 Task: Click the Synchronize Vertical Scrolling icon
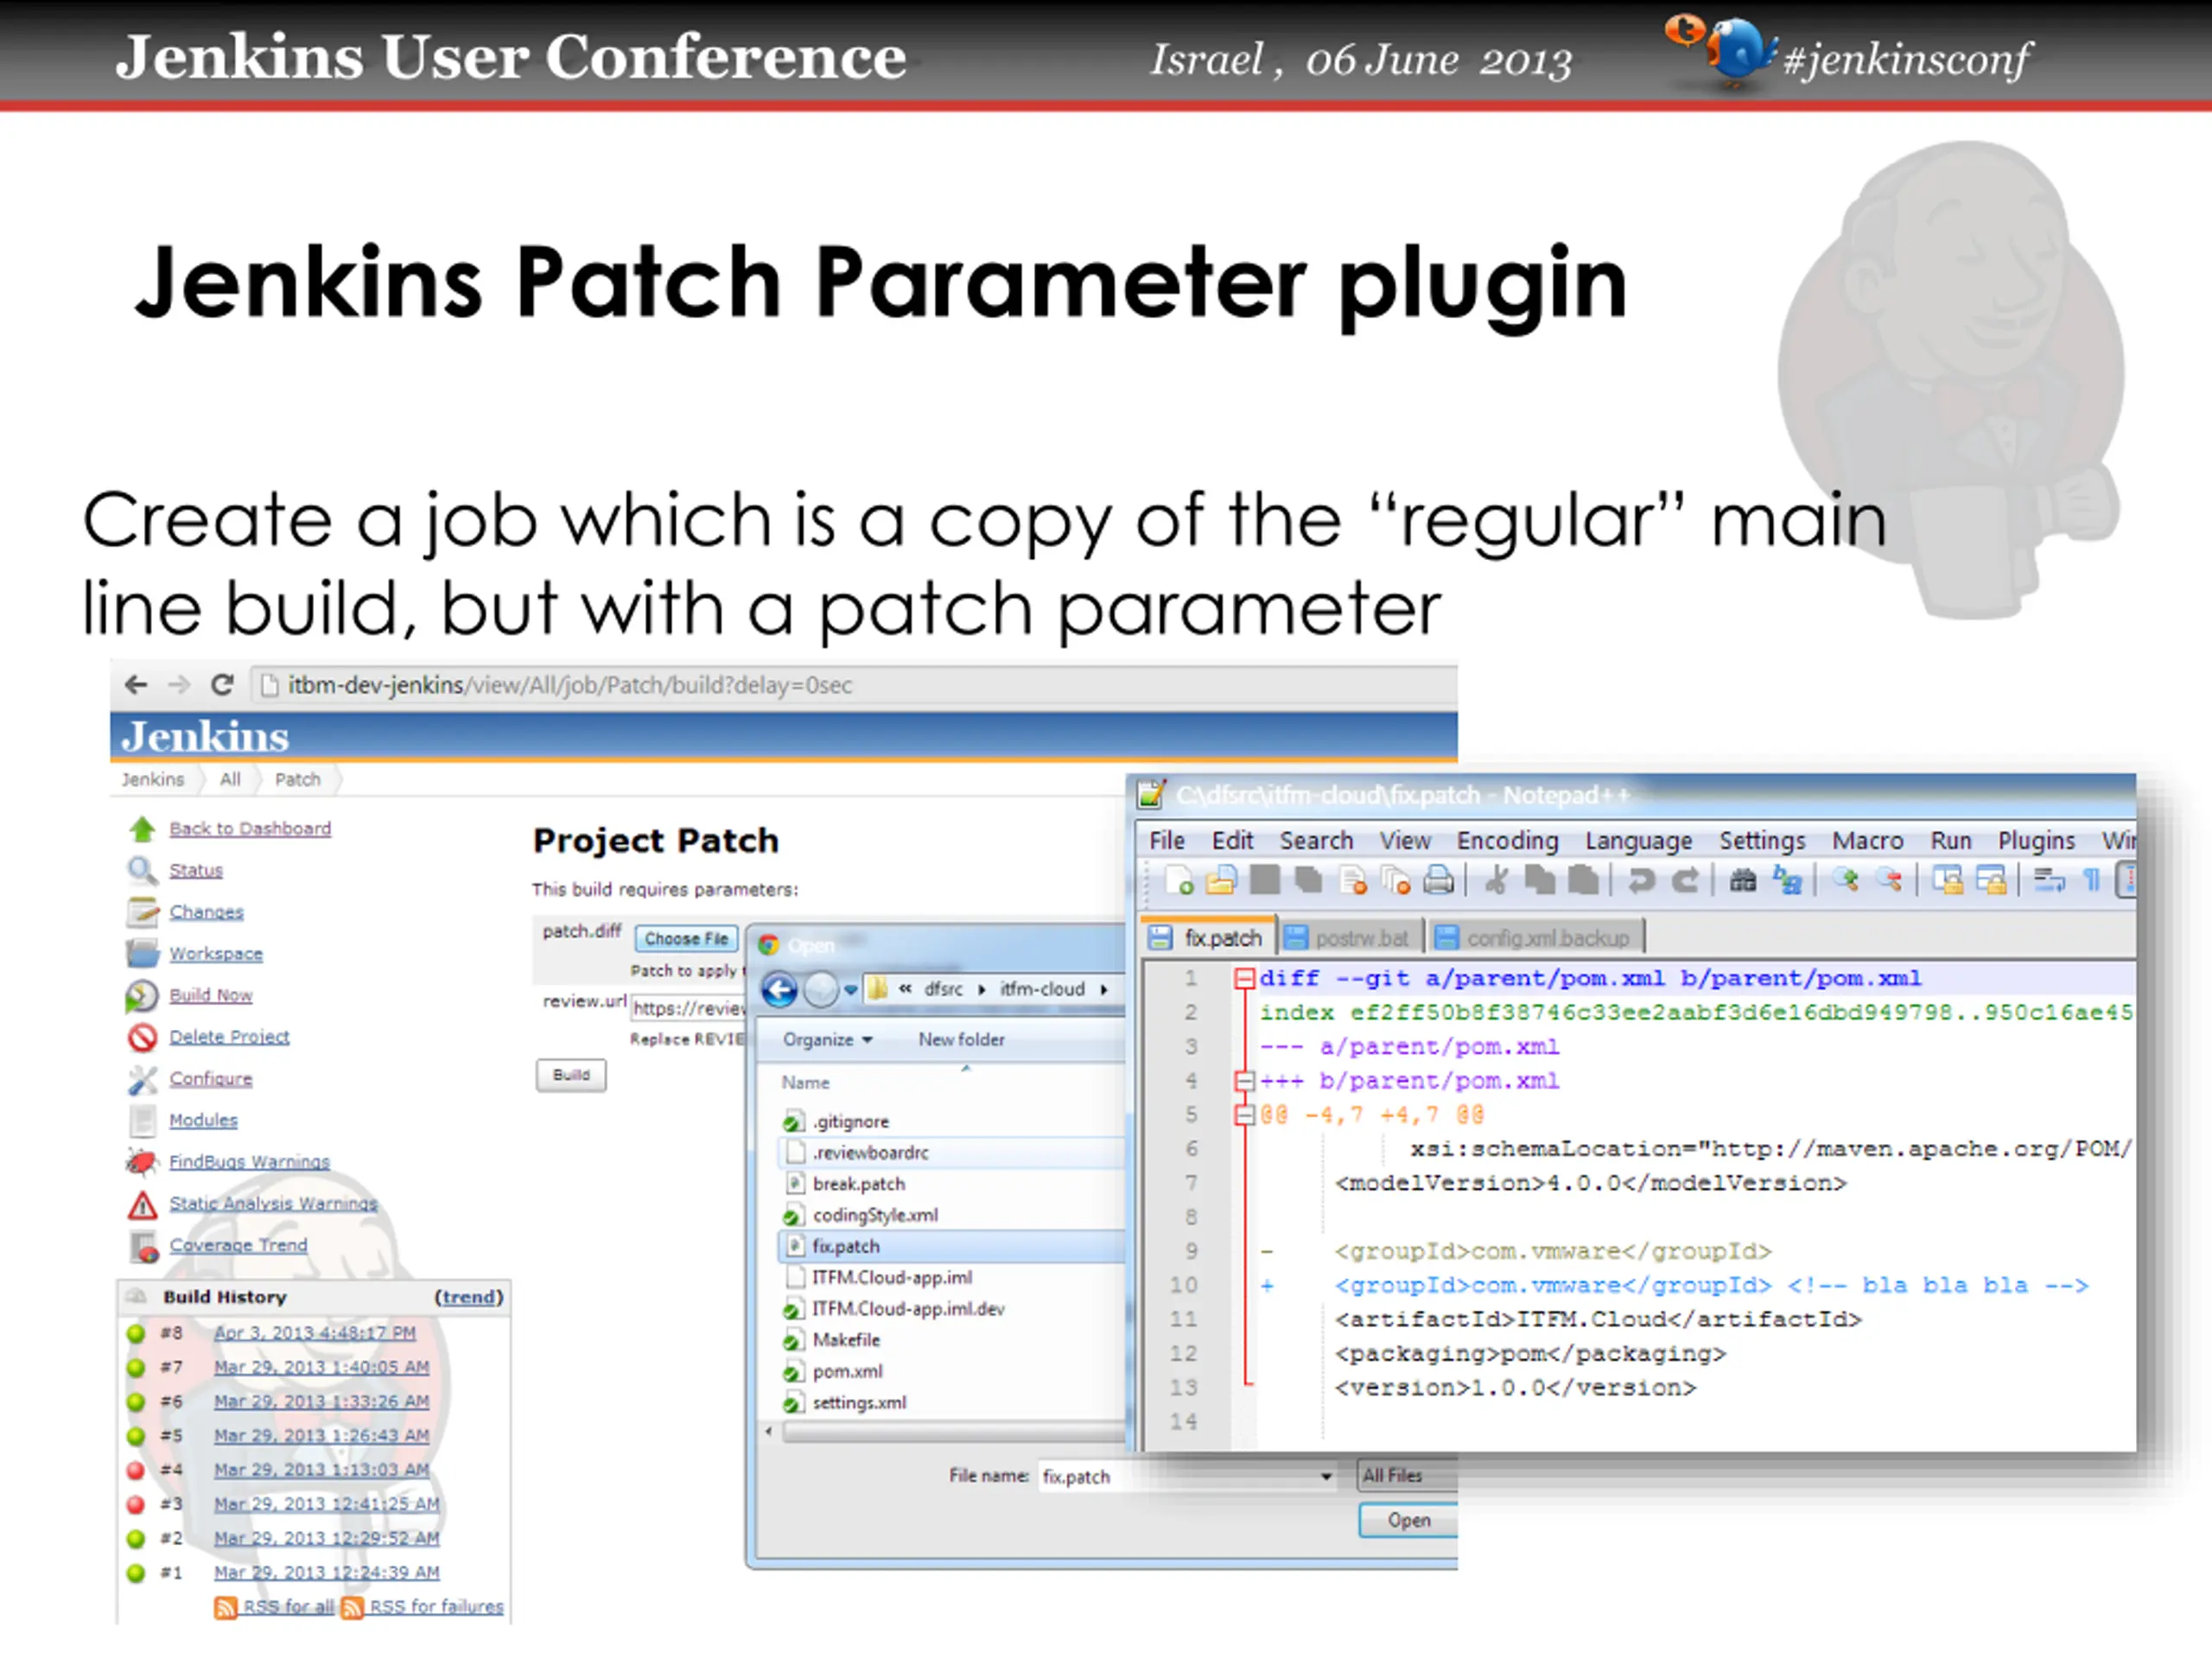(1947, 880)
